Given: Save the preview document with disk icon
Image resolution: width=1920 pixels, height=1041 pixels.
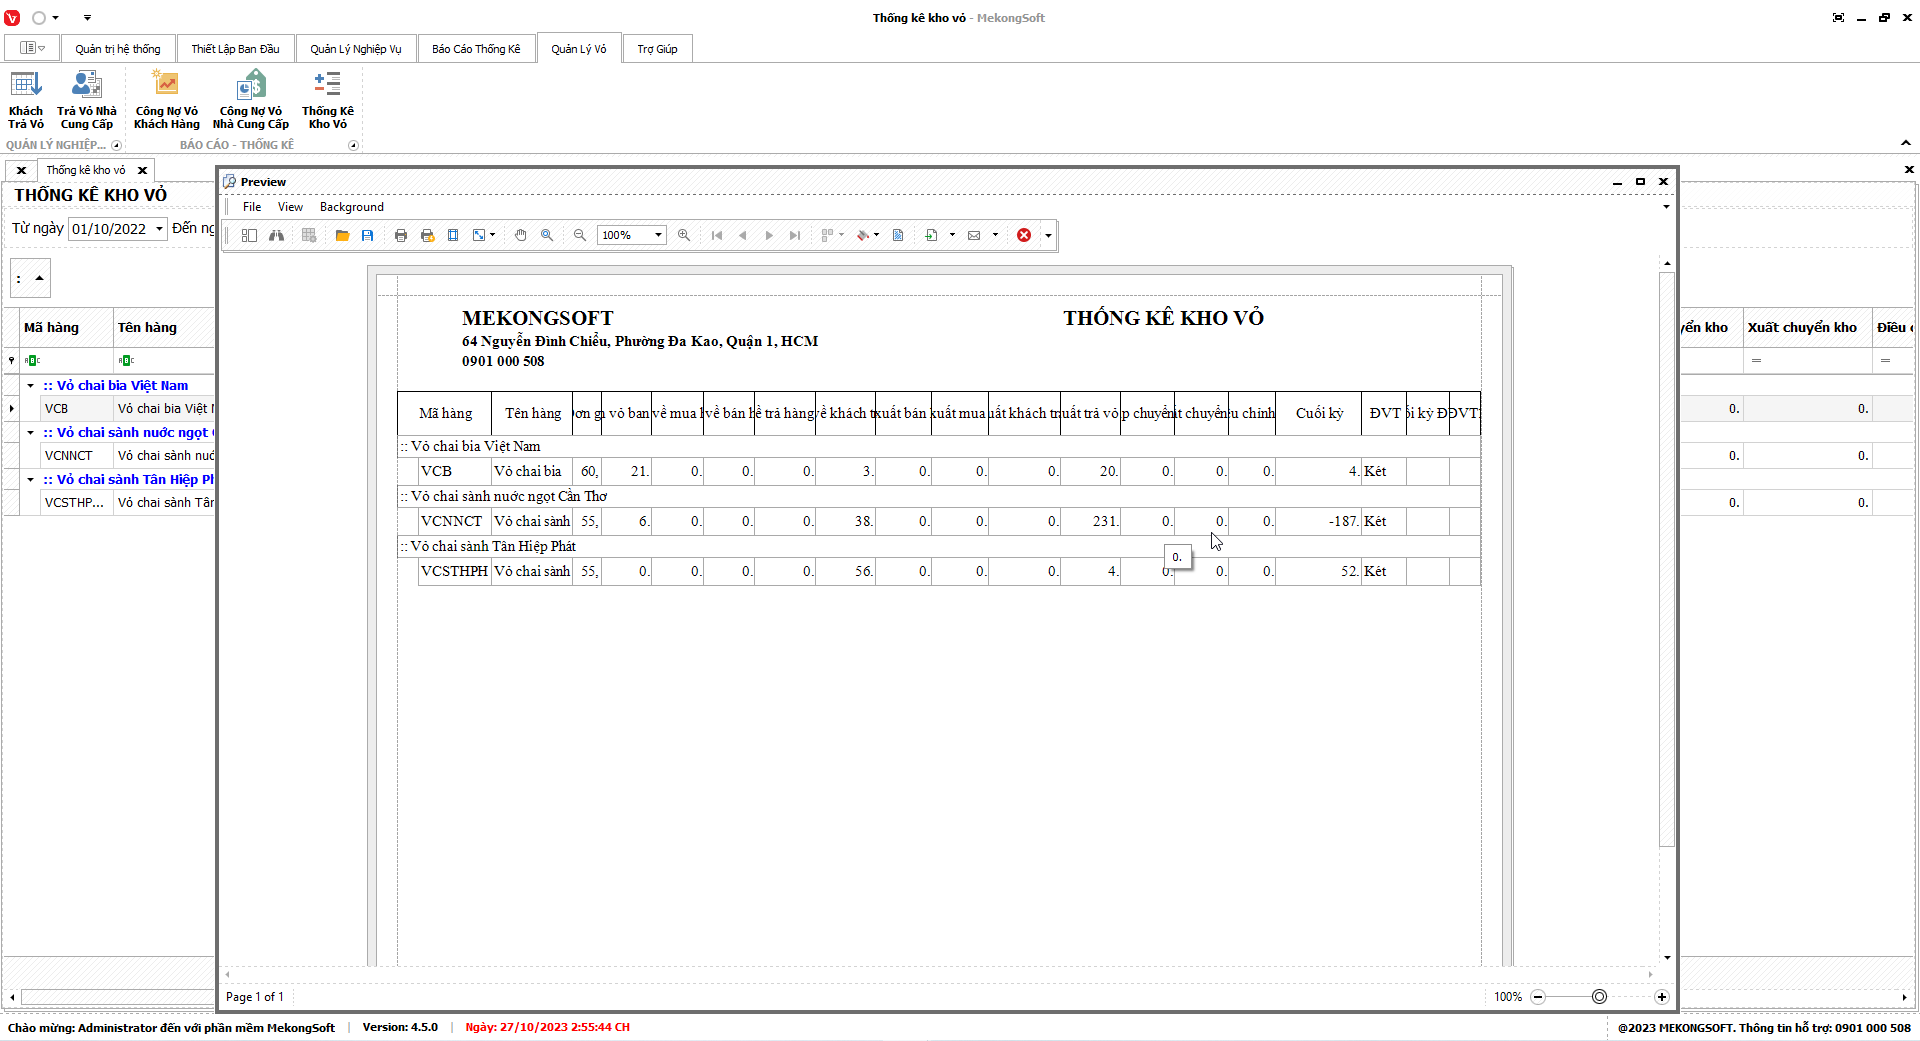Looking at the screenshot, I should point(368,235).
